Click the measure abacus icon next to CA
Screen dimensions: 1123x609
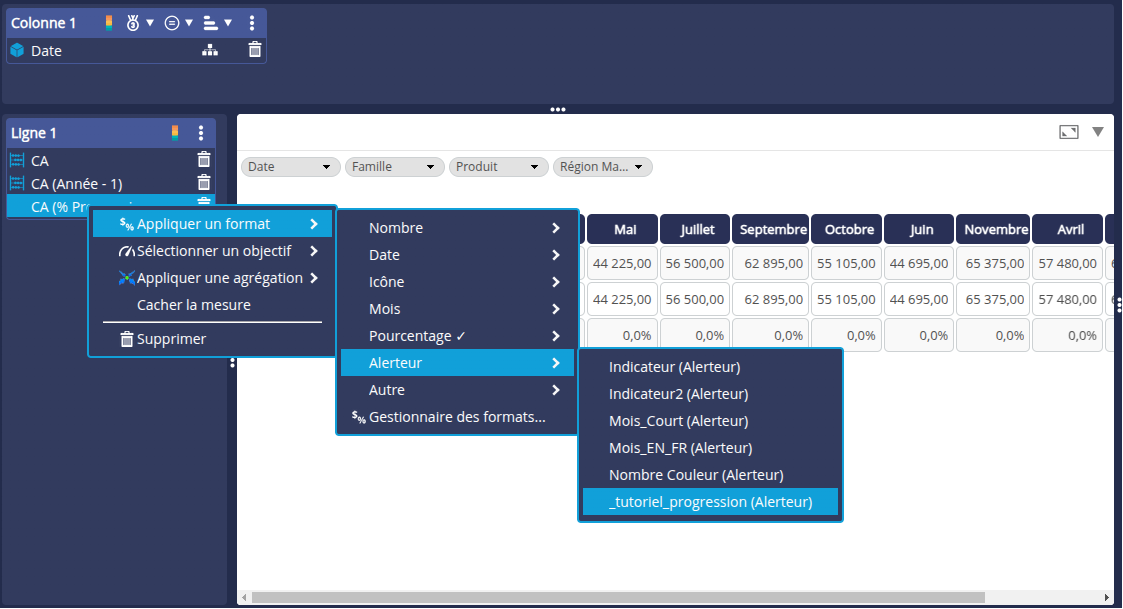tap(18, 160)
